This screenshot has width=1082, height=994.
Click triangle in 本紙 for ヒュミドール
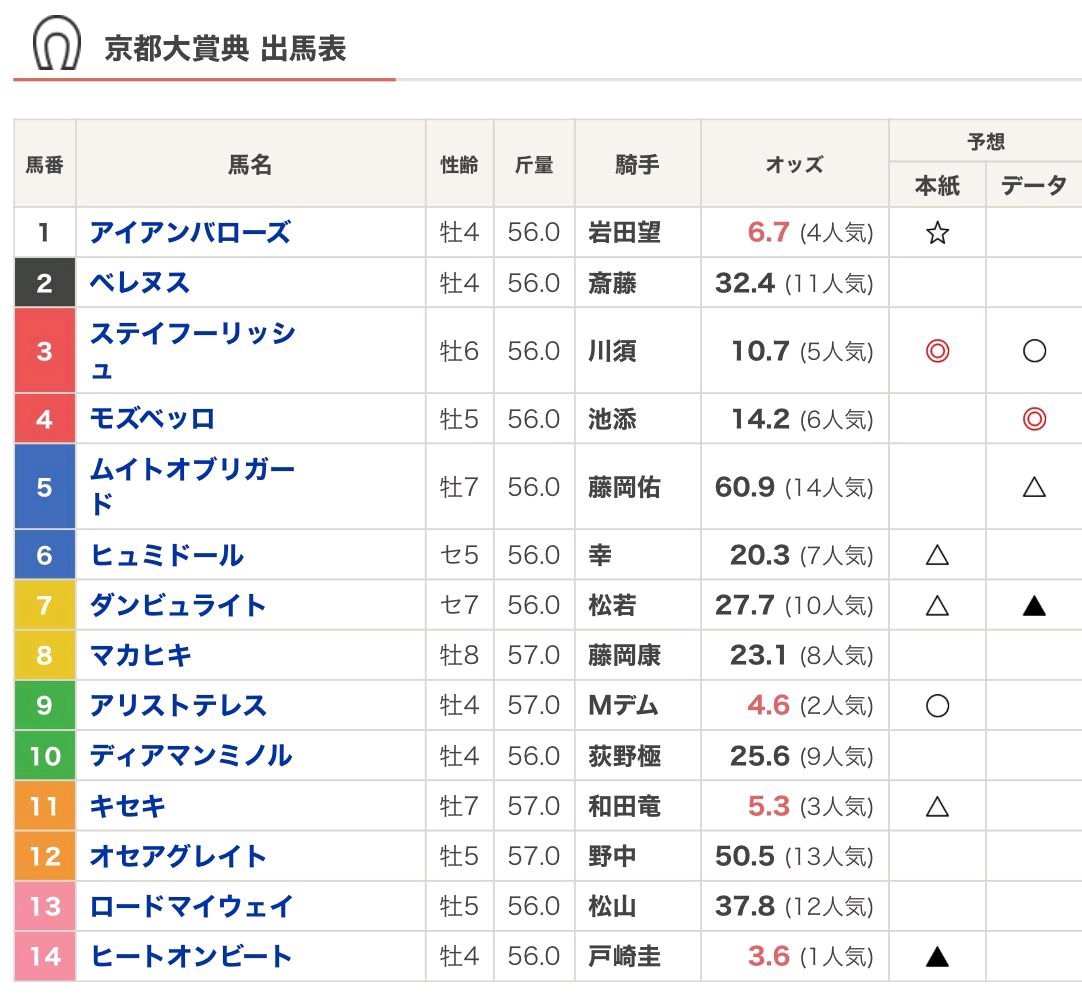click(x=937, y=555)
